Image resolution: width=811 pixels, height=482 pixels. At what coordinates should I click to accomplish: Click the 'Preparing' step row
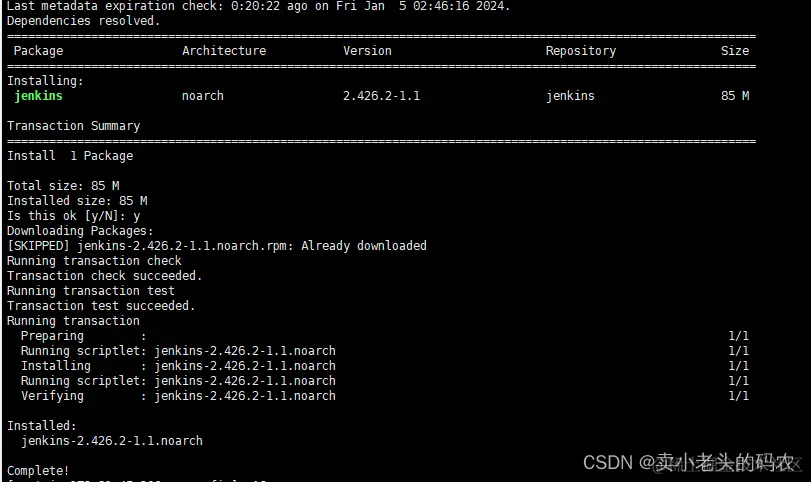point(384,336)
